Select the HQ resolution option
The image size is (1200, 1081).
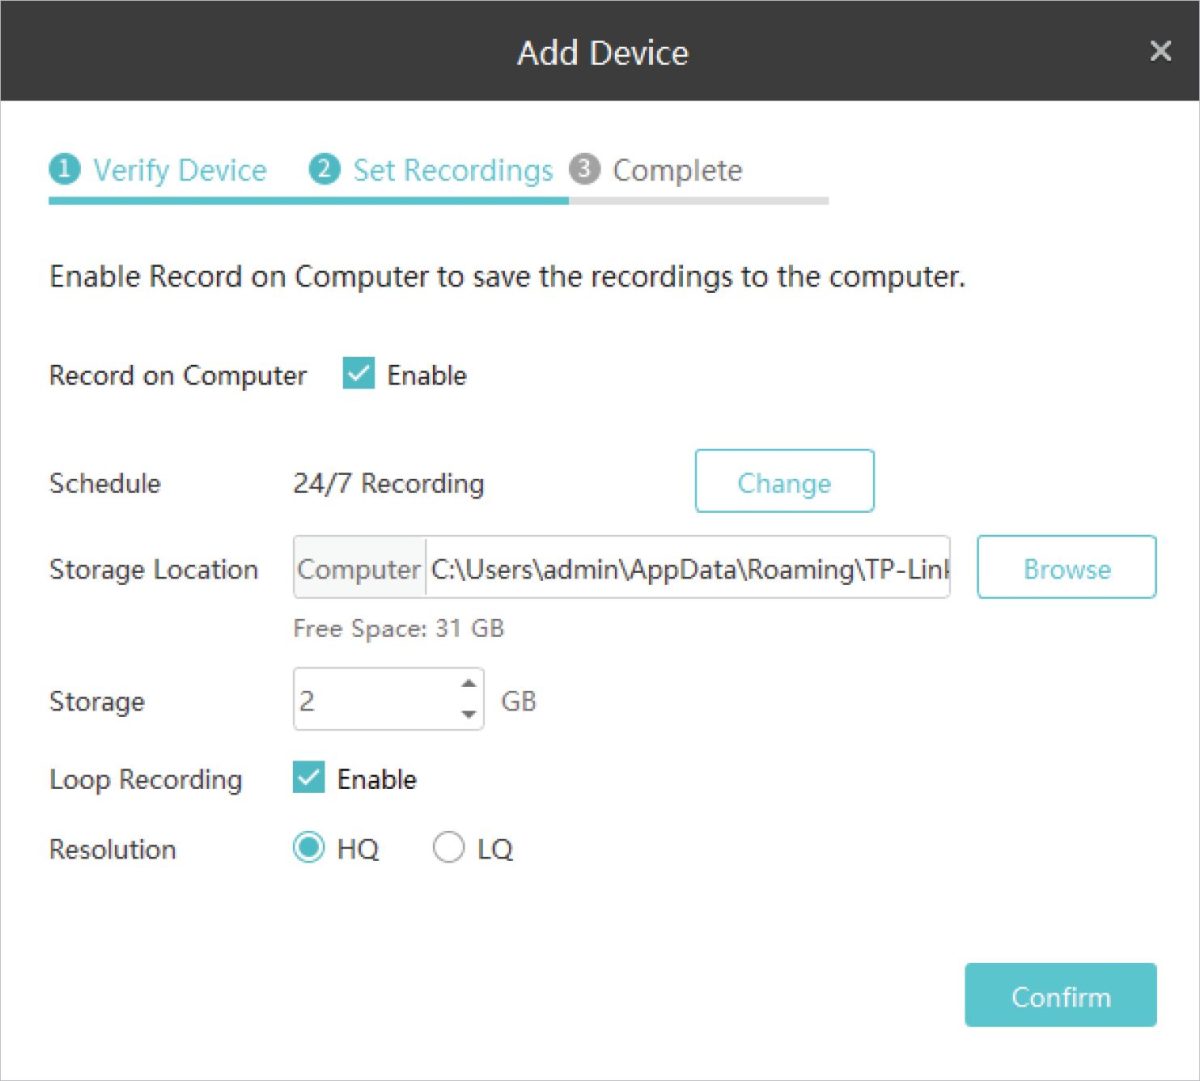click(308, 847)
